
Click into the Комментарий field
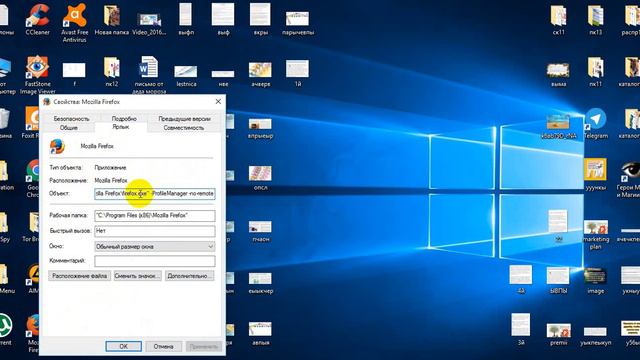tap(155, 261)
